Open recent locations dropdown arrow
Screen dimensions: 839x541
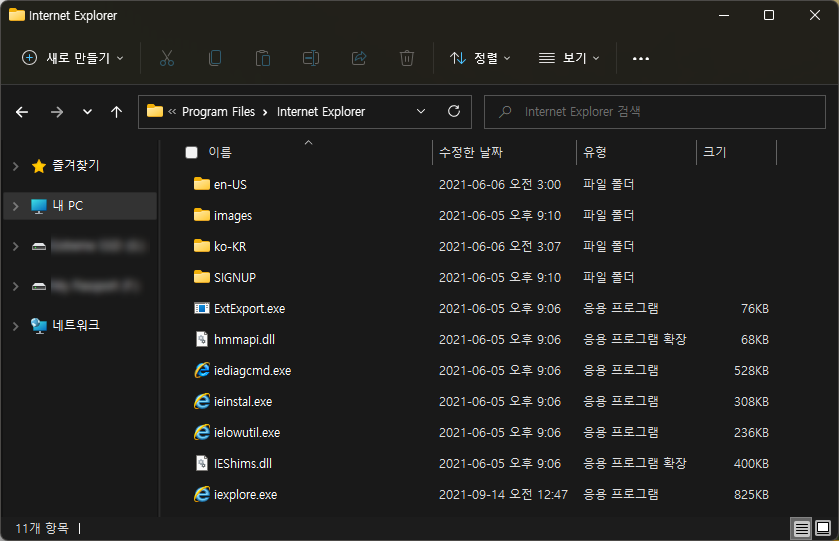[87, 112]
